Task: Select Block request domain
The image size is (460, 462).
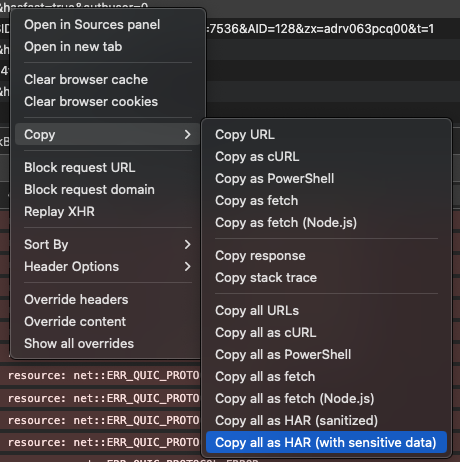Action: pos(89,189)
